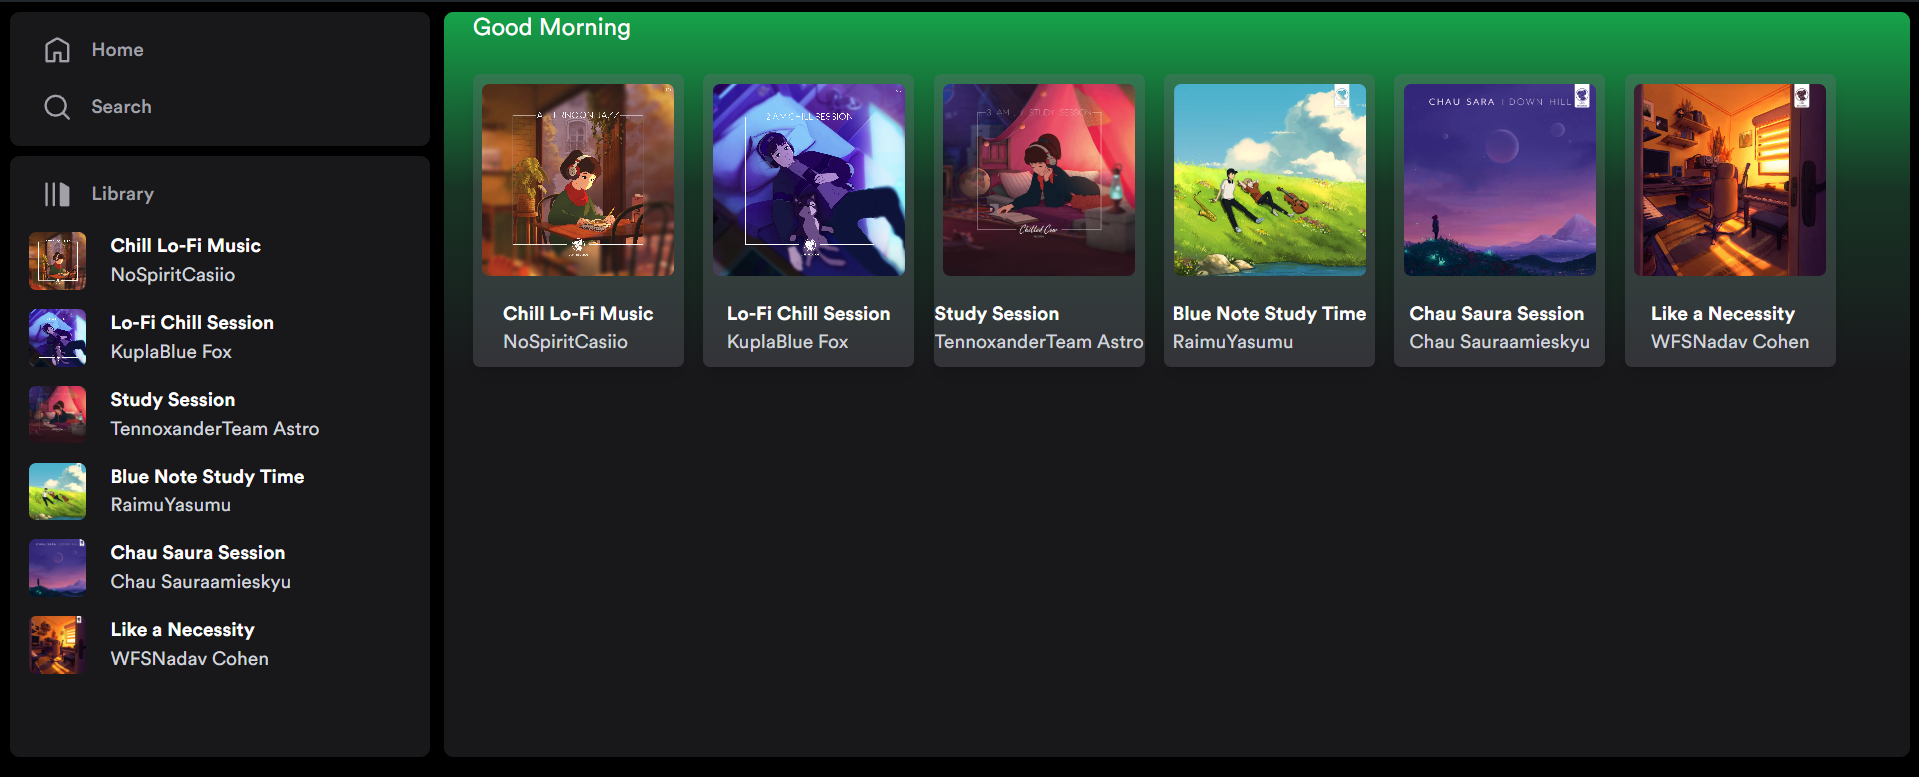Click Chau Sauraamieskyu name in library
The height and width of the screenshot is (777, 1919).
click(x=201, y=582)
